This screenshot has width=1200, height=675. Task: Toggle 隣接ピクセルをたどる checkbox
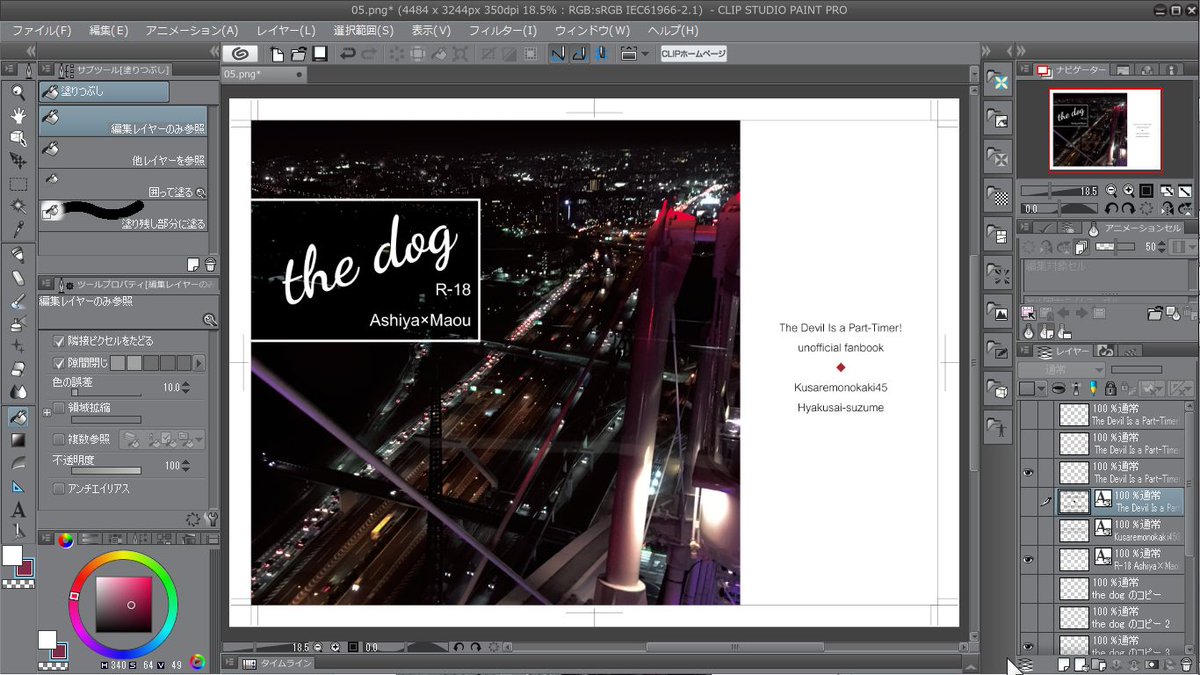[x=58, y=341]
